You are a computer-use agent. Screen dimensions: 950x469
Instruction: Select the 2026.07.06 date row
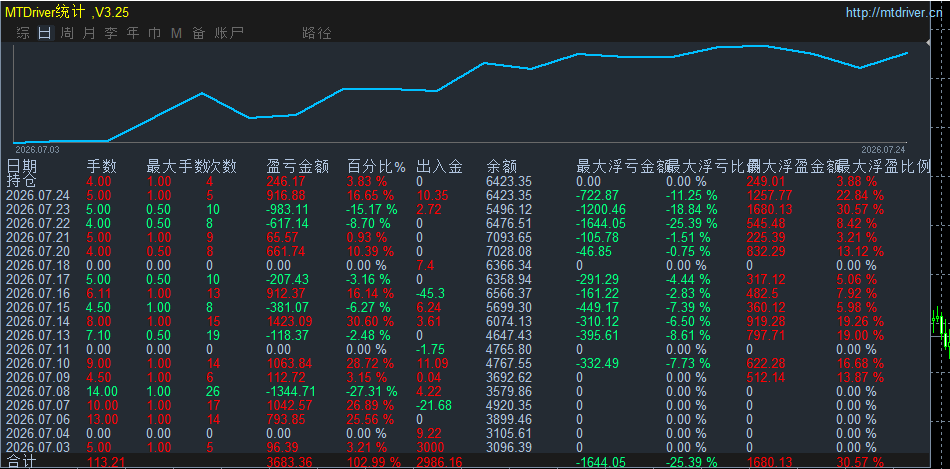38,419
